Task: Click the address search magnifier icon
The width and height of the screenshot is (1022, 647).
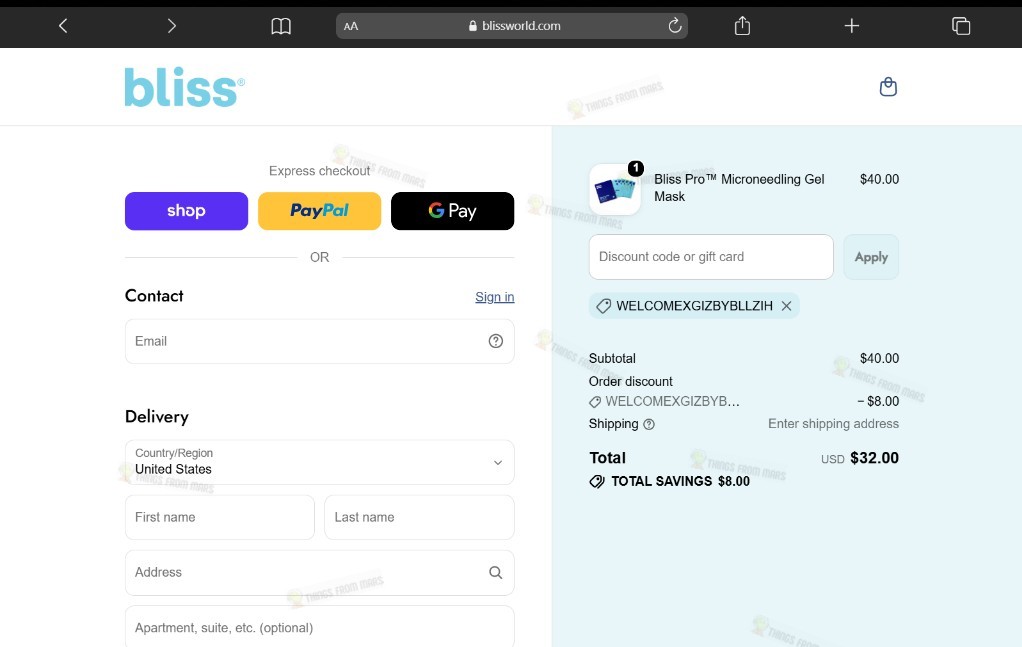Action: 495,572
